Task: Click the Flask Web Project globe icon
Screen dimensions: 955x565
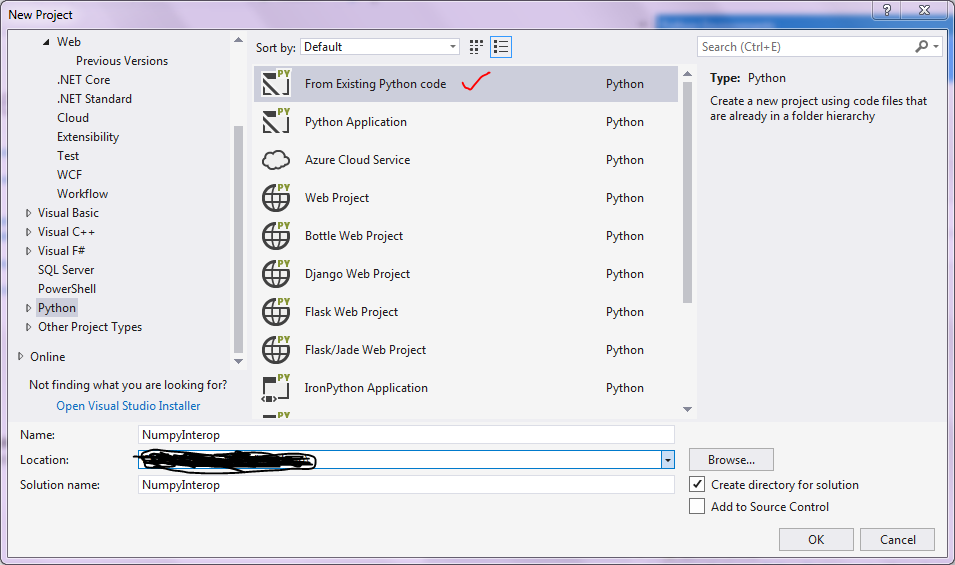Action: (276, 312)
